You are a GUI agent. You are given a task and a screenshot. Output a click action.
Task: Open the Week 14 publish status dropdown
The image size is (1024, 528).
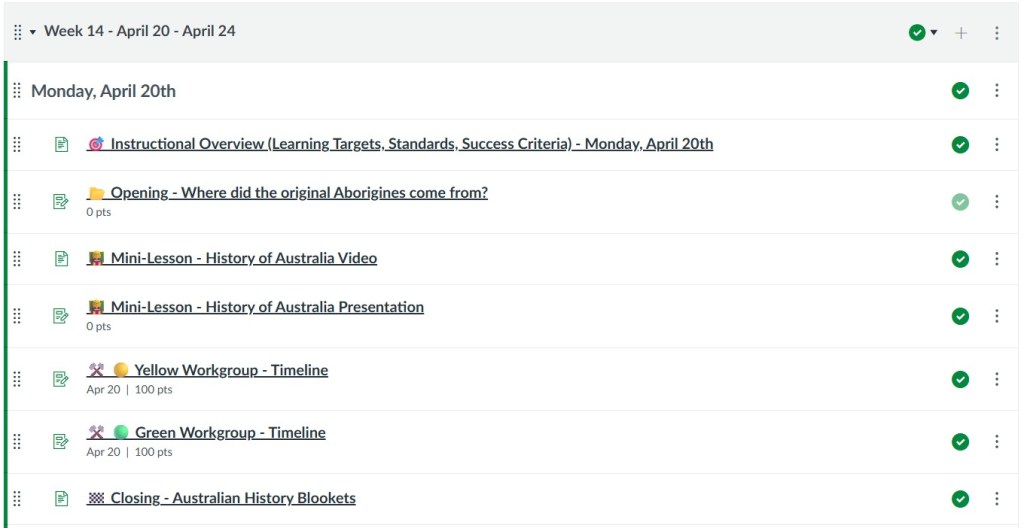point(923,33)
